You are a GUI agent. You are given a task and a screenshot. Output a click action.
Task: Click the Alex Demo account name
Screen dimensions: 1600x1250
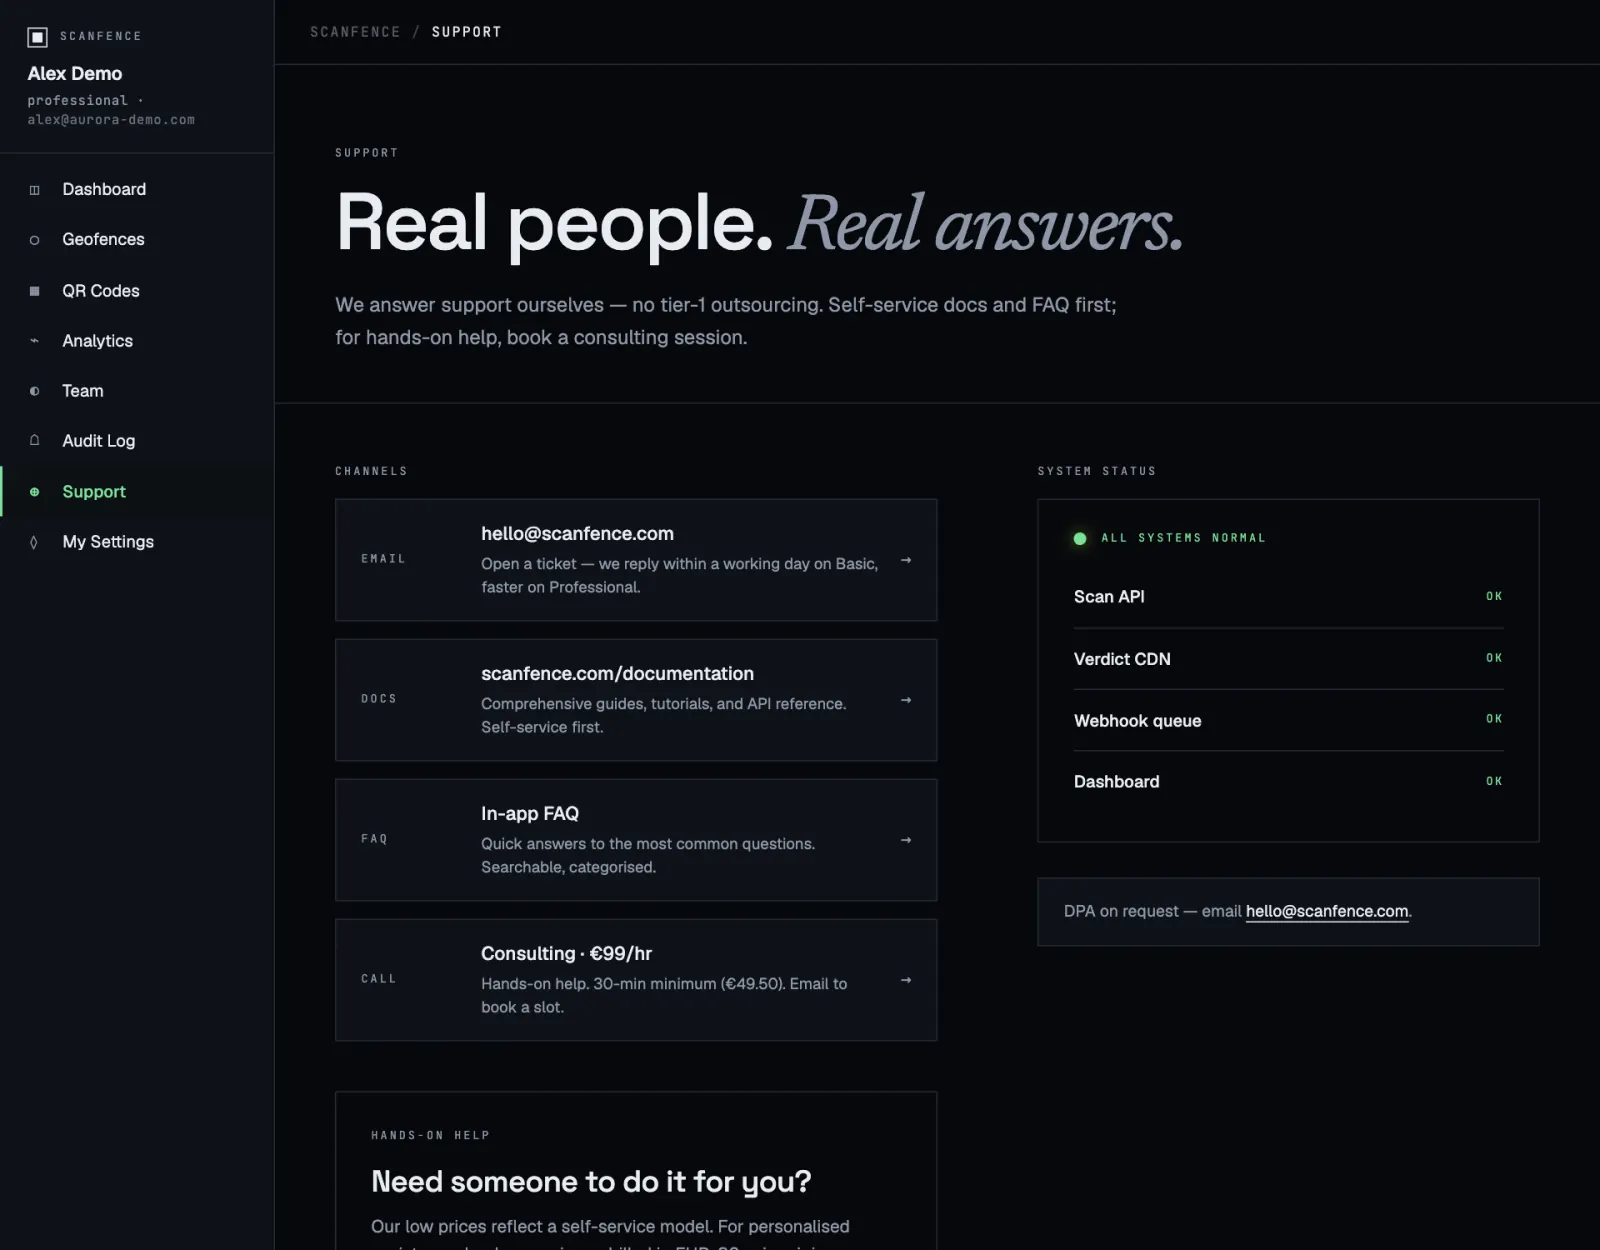click(75, 74)
